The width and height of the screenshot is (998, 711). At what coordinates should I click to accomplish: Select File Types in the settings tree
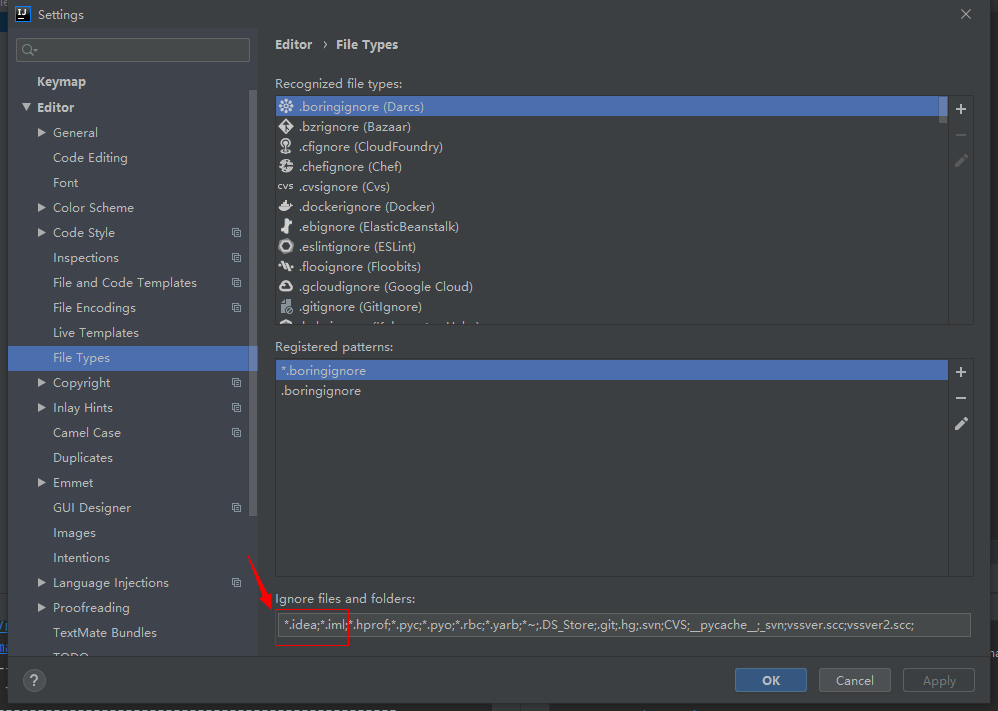tap(132, 358)
